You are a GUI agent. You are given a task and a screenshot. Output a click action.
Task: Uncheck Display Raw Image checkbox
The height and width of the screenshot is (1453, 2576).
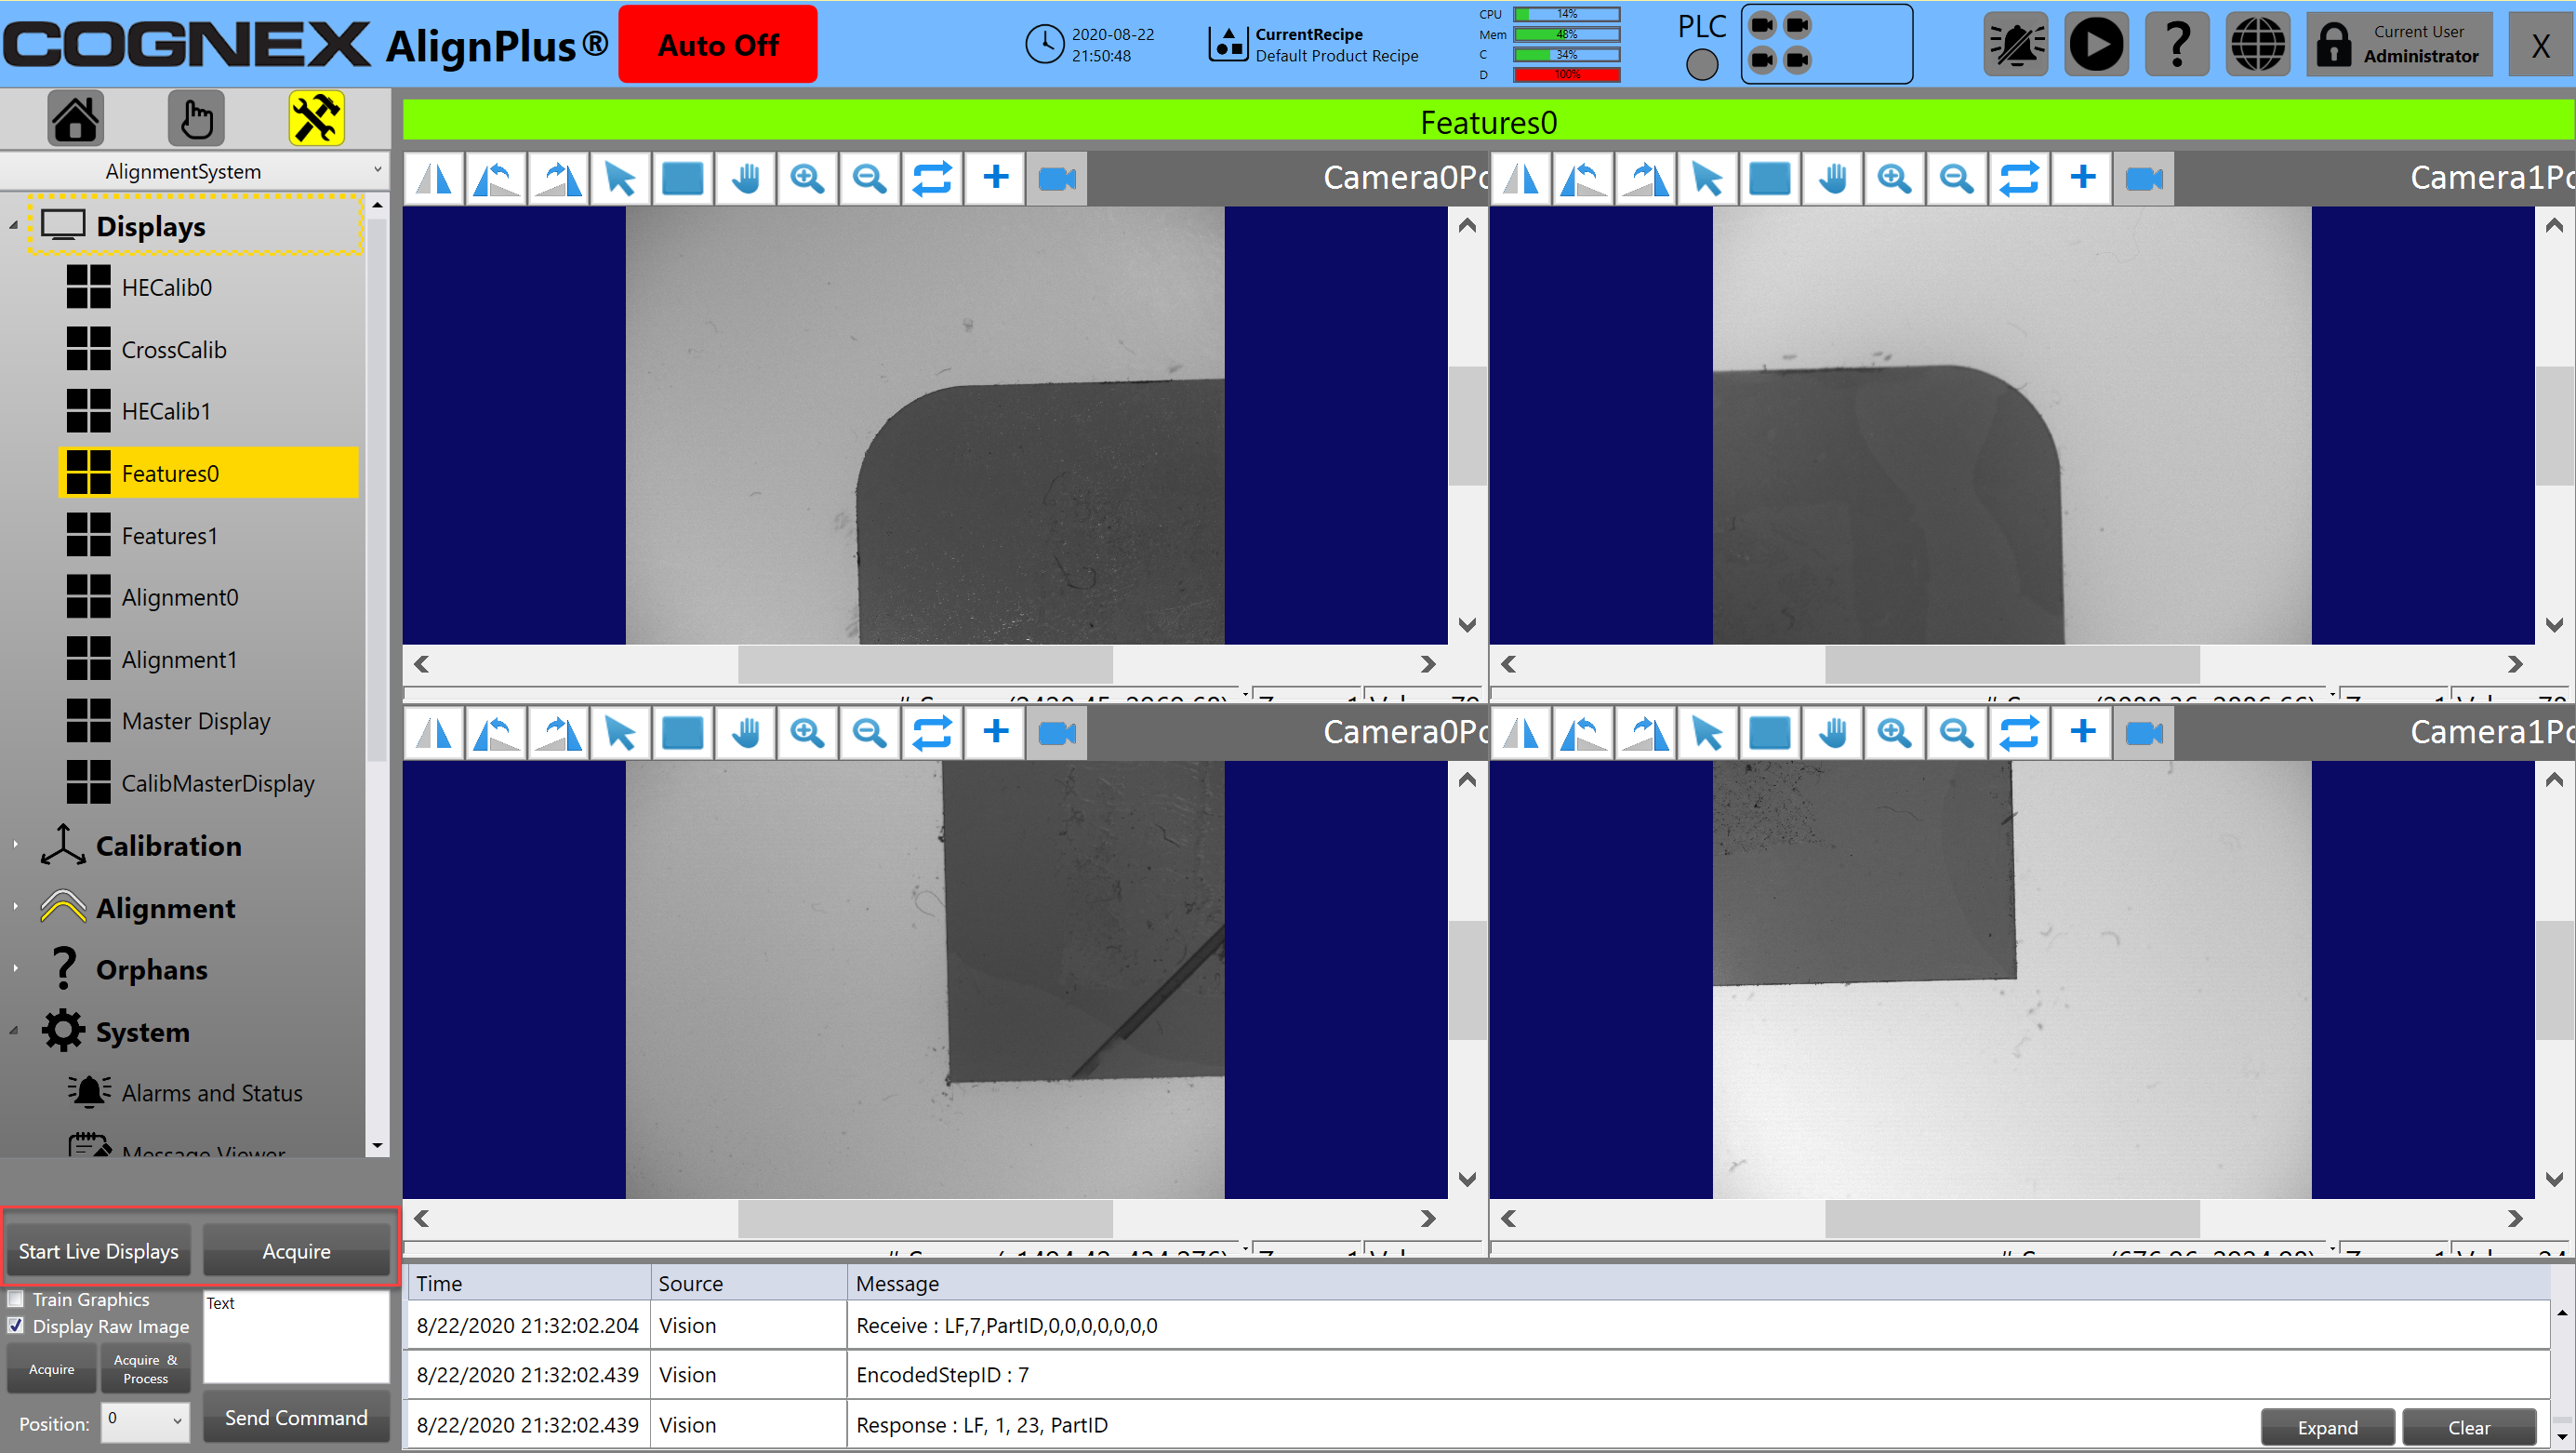coord(16,1326)
